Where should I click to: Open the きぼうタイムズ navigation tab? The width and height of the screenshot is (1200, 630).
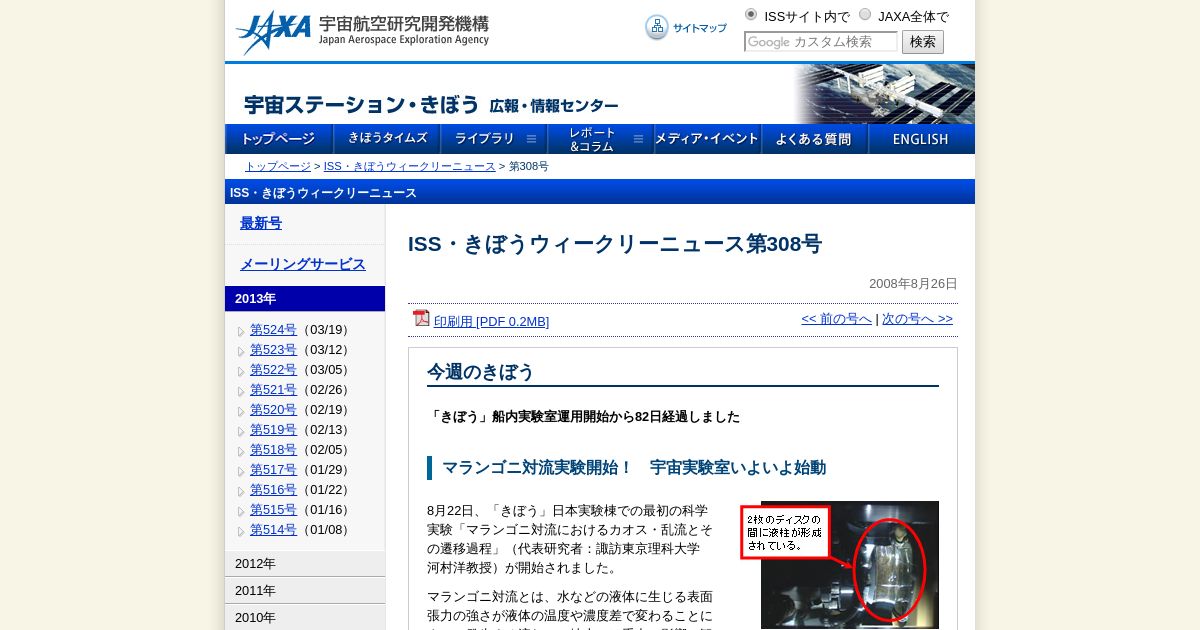click(387, 139)
